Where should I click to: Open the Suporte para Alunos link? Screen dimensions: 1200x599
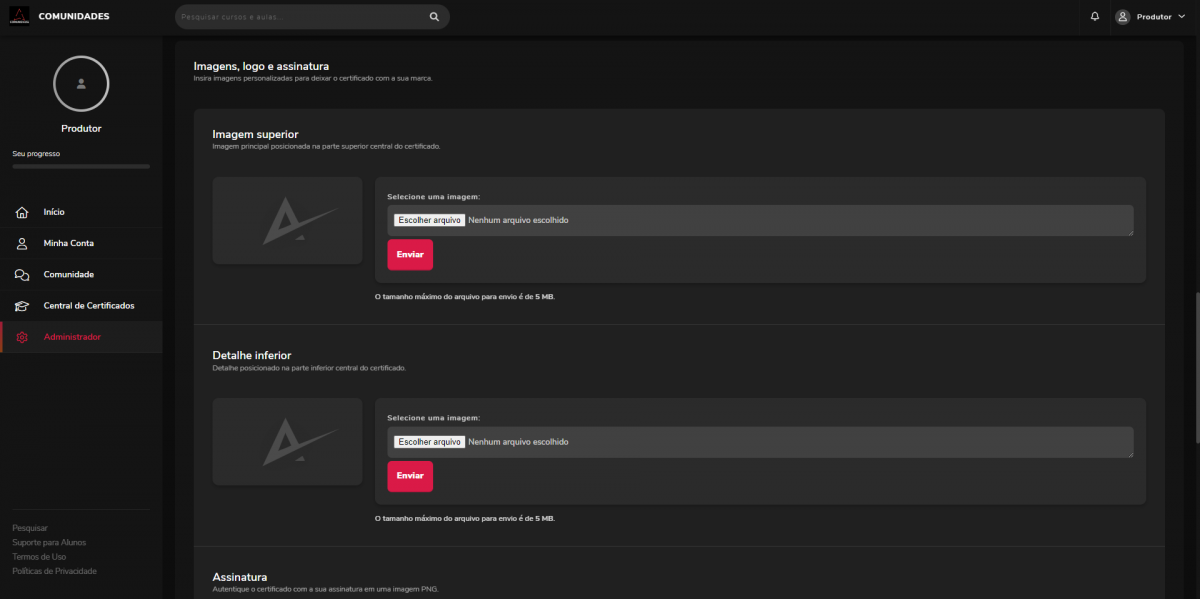point(49,542)
